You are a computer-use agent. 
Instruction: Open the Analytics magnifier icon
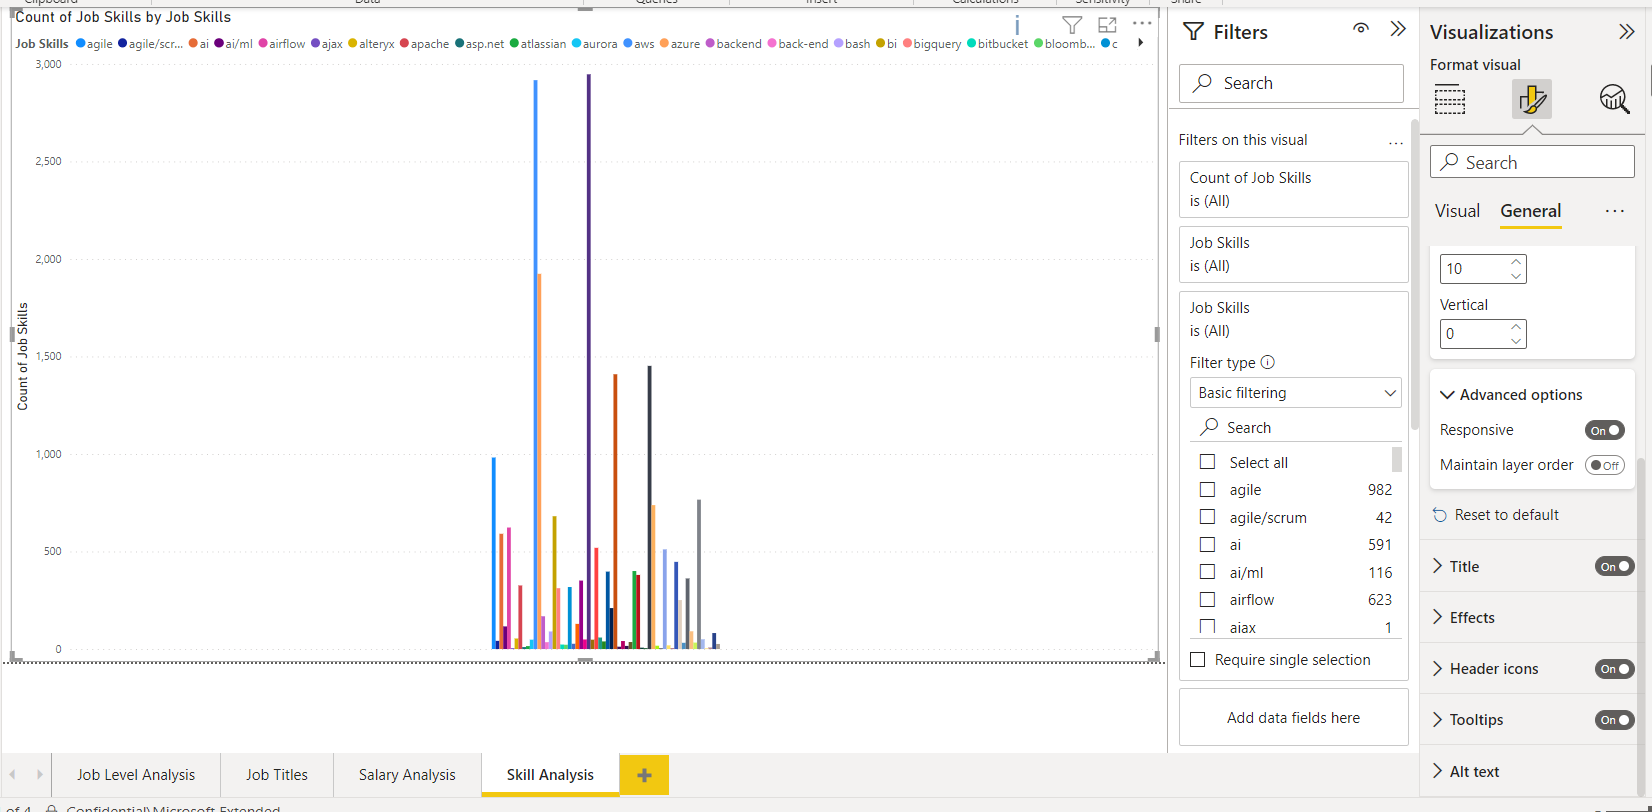pos(1614,99)
